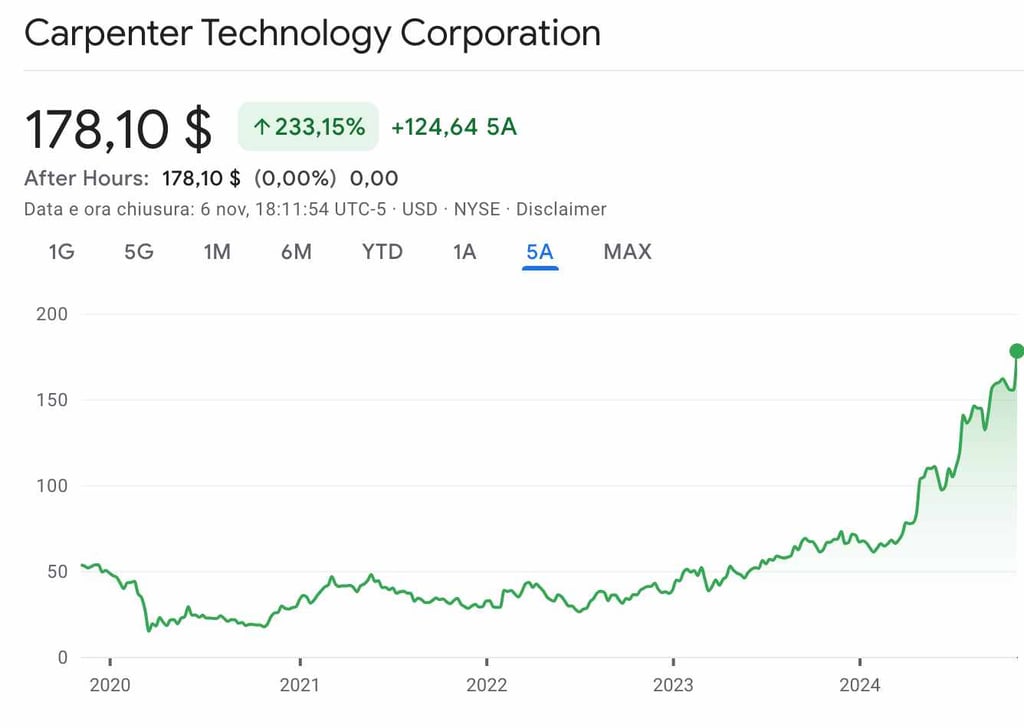Viewport: 1024px width, 728px height.
Task: Click the green upward arrow in percentage badge
Action: coord(262,127)
